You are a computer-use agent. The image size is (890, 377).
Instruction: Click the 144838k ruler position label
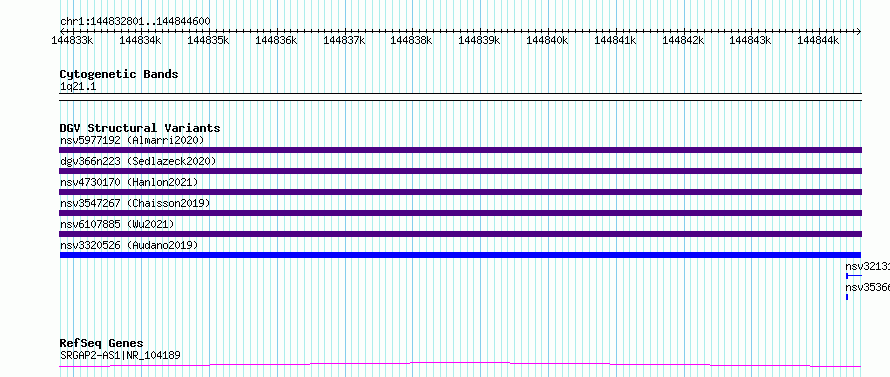tap(411, 40)
